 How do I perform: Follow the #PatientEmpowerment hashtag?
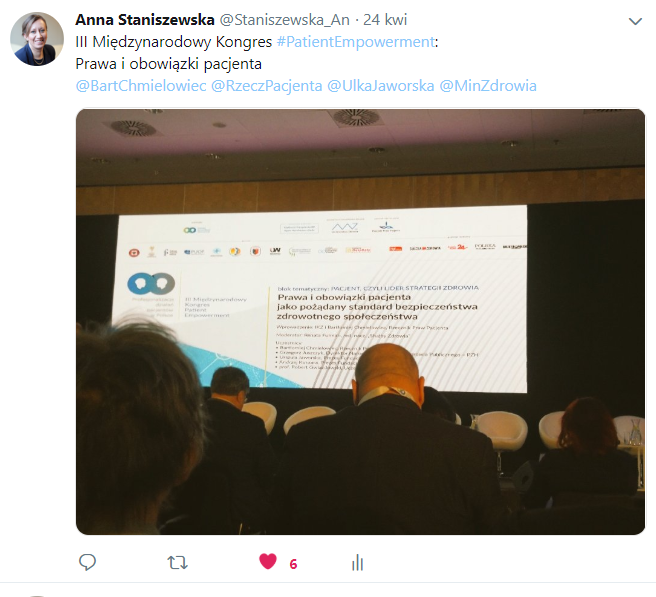pyautogui.click(x=356, y=42)
